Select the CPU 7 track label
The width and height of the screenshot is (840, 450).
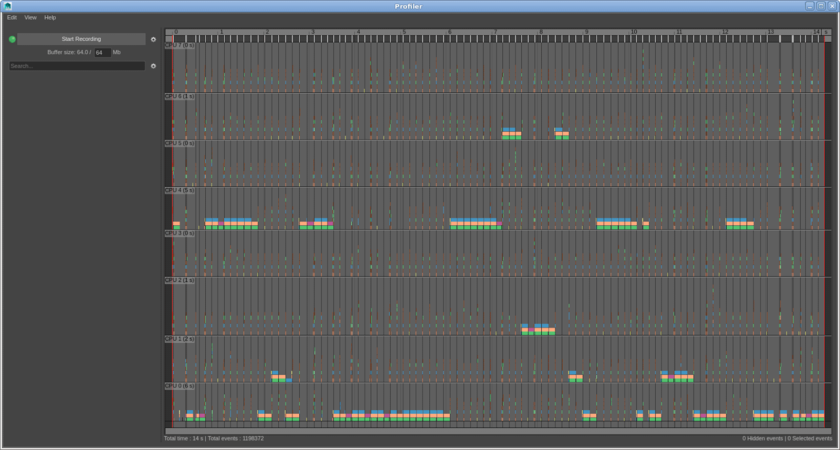(180, 46)
